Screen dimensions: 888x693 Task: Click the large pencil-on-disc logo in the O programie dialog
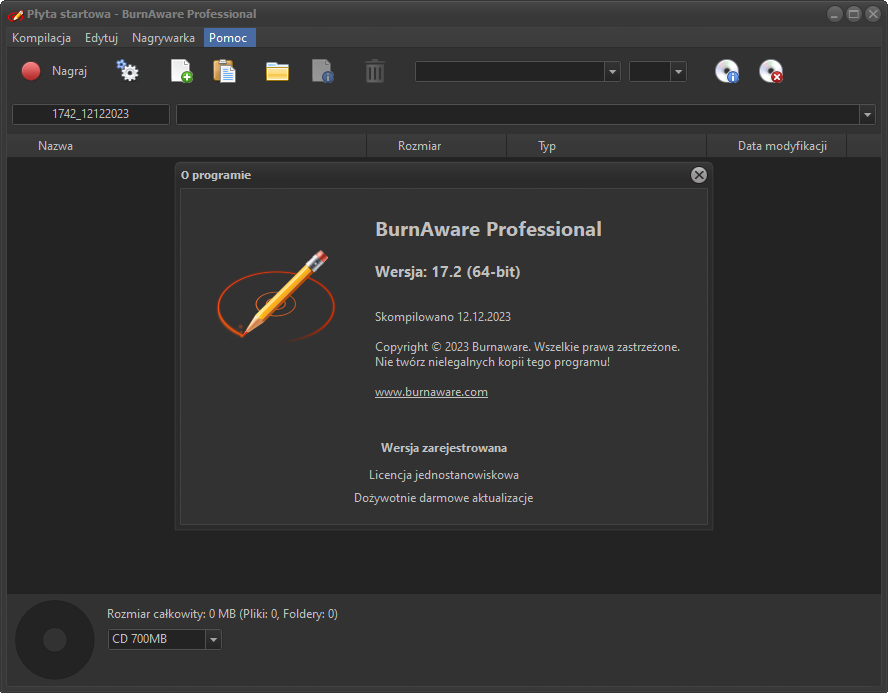click(276, 296)
